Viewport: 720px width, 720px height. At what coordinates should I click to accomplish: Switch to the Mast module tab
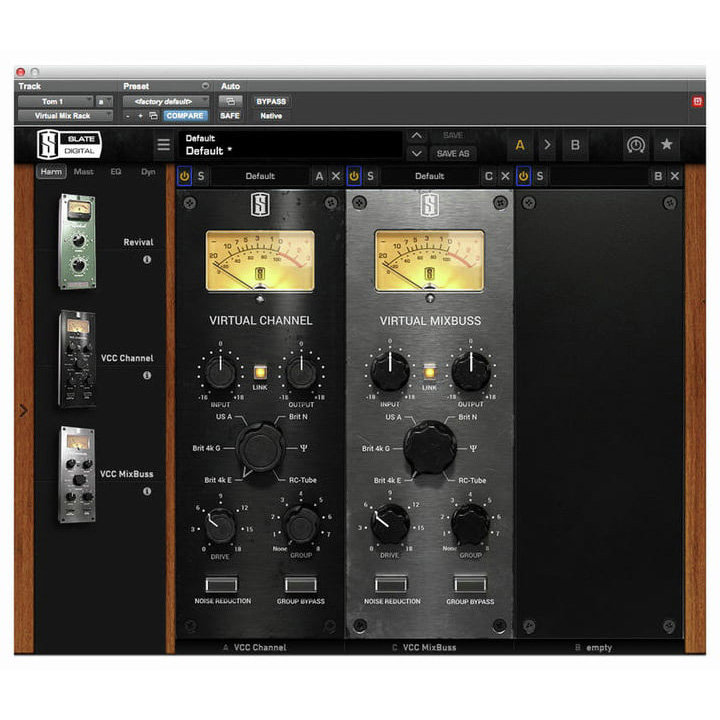84,172
